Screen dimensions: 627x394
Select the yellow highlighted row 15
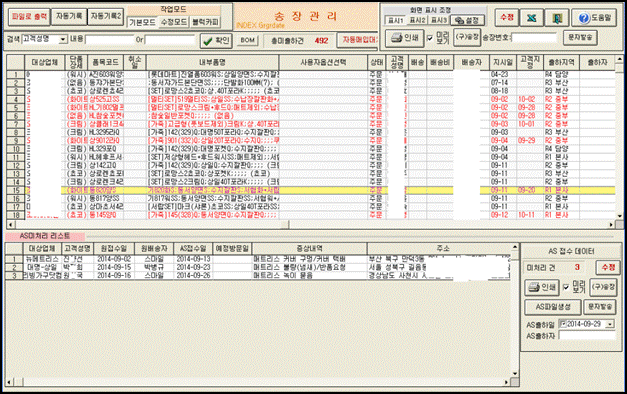311,190
